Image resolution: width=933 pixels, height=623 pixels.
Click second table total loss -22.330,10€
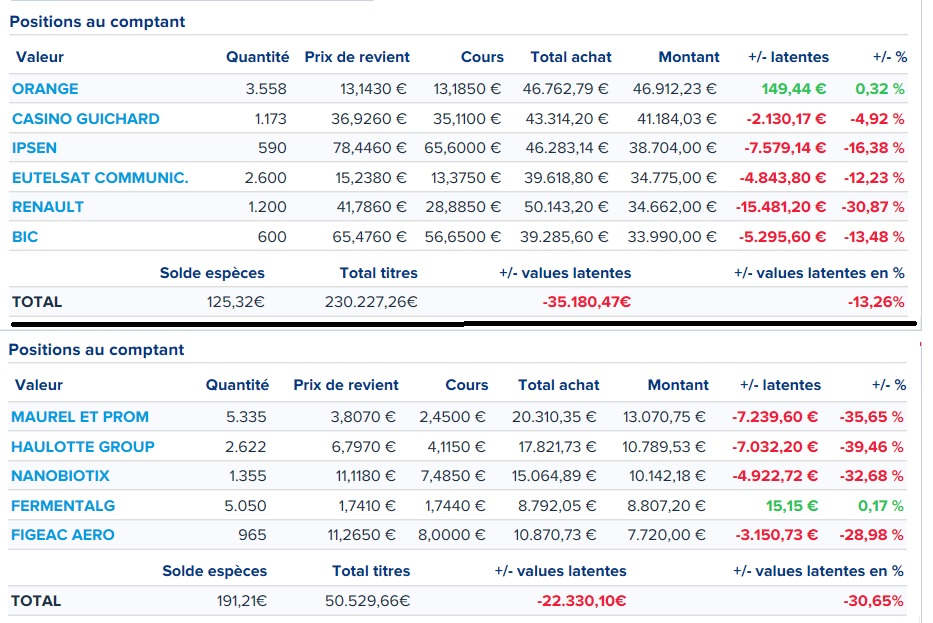[x=581, y=600]
